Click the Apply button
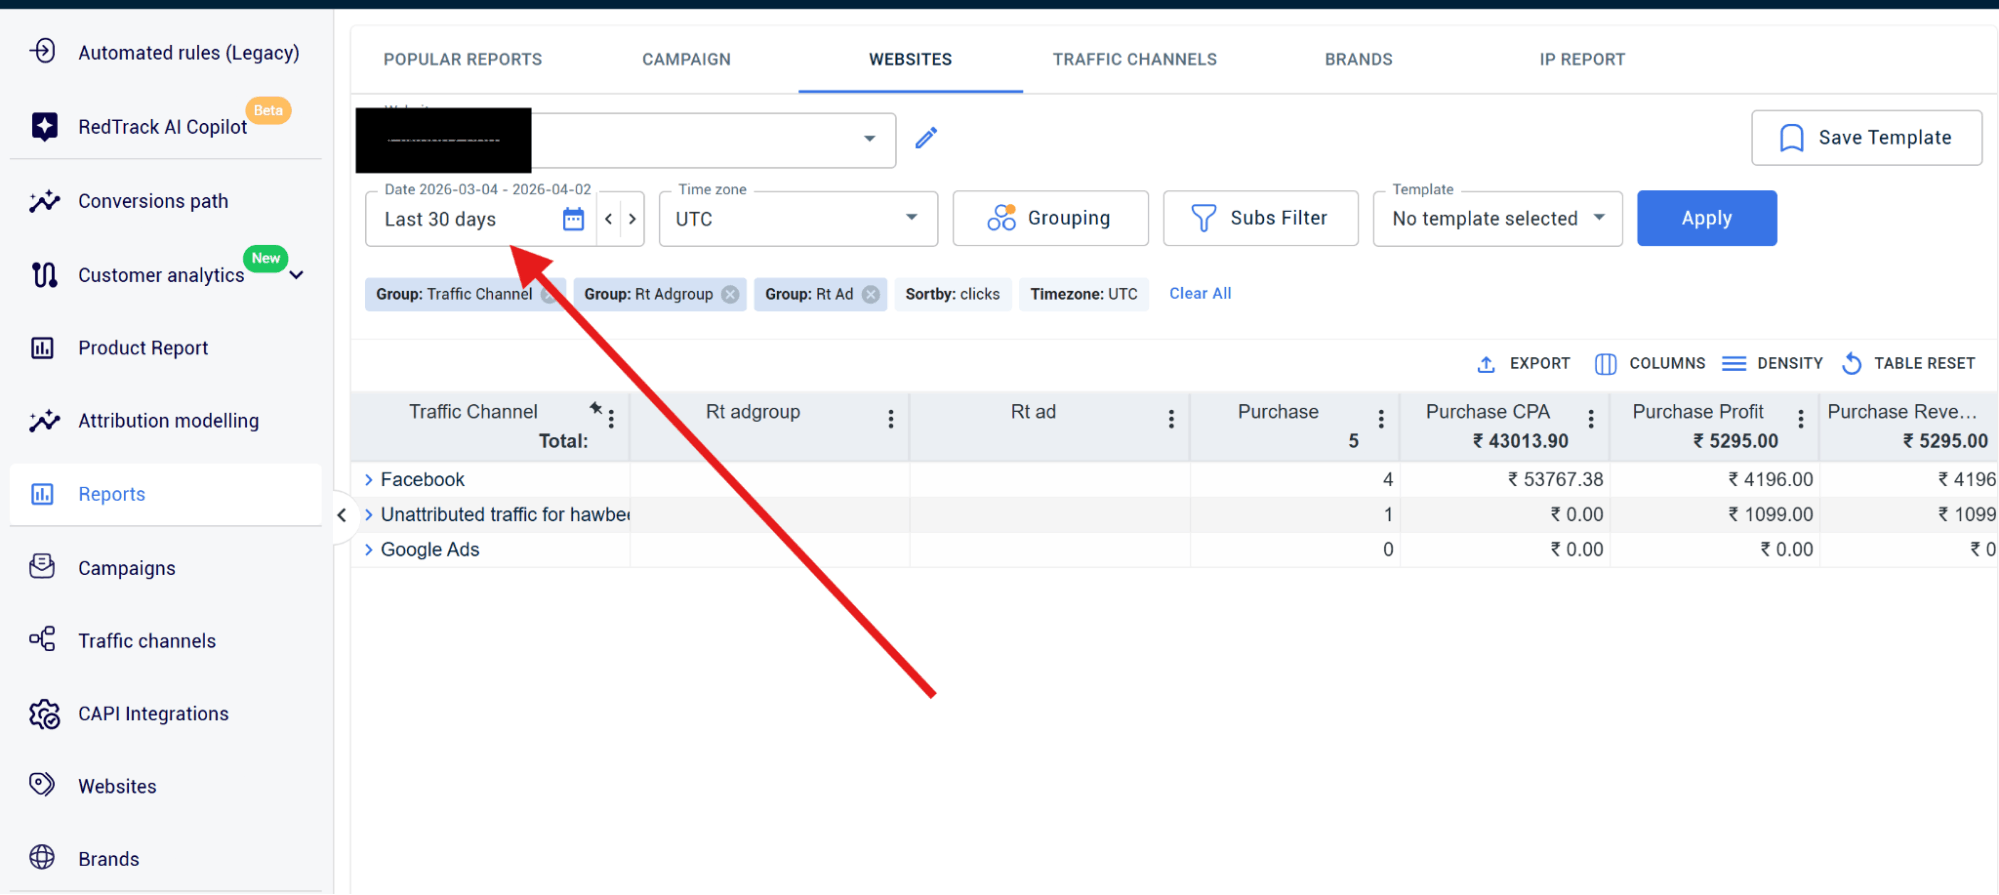The width and height of the screenshot is (1999, 895). click(1707, 218)
